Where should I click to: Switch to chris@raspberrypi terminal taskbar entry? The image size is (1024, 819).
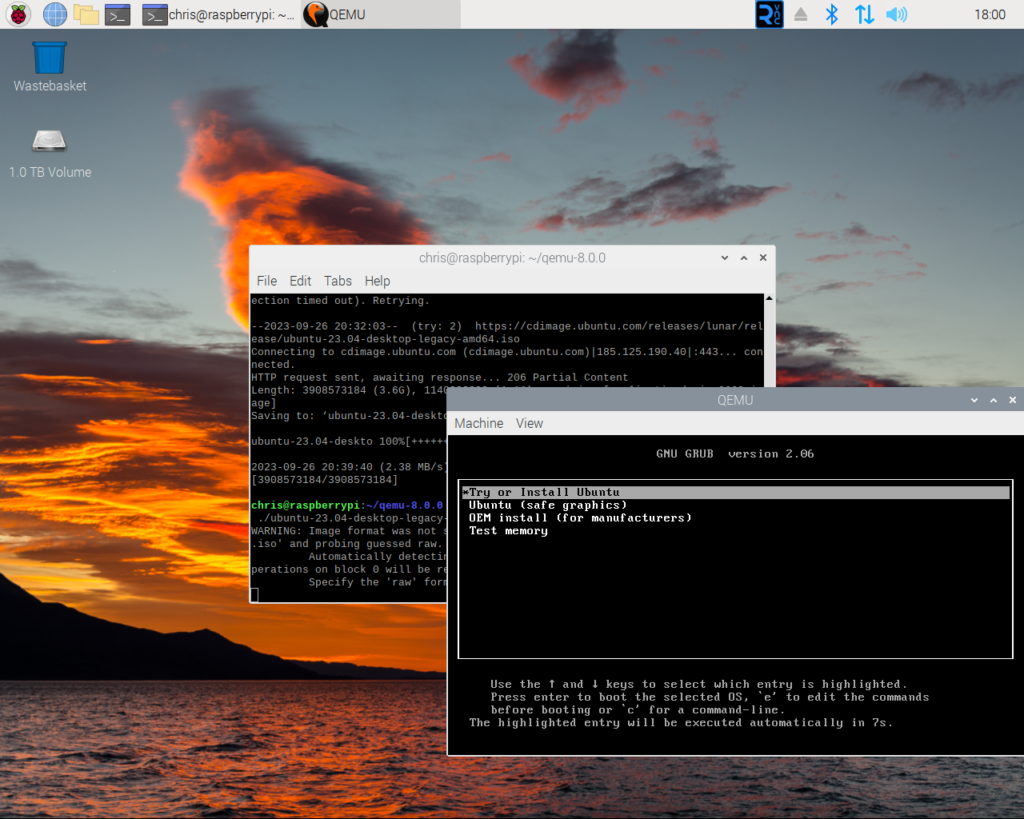219,14
